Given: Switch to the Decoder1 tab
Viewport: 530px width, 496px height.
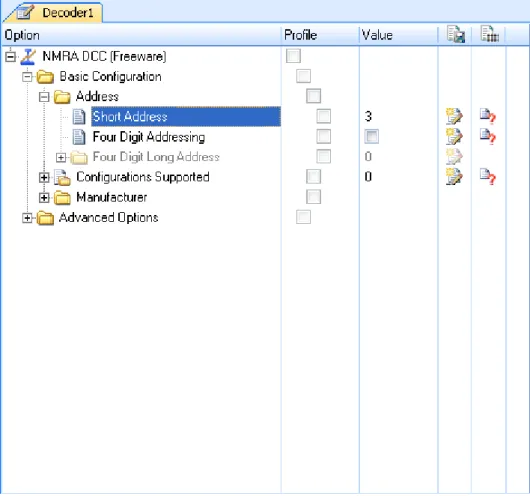Looking at the screenshot, I should 53,13.
